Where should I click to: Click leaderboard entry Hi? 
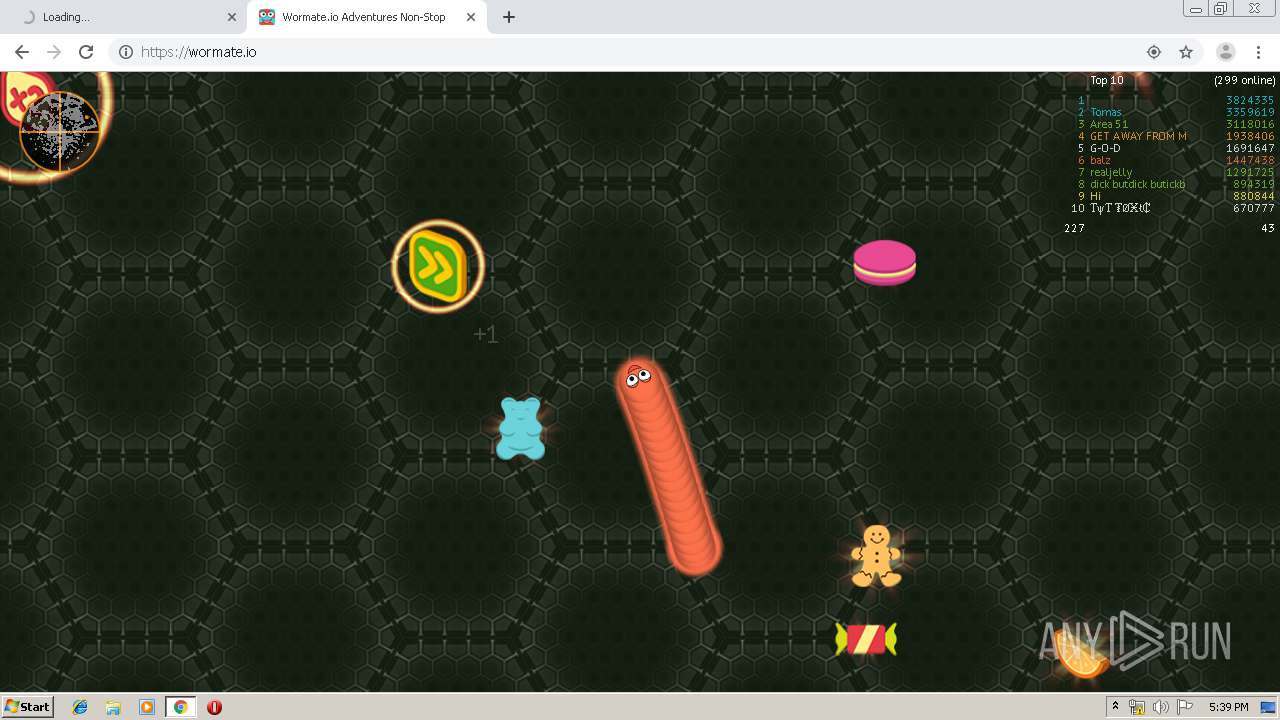click(x=1095, y=196)
